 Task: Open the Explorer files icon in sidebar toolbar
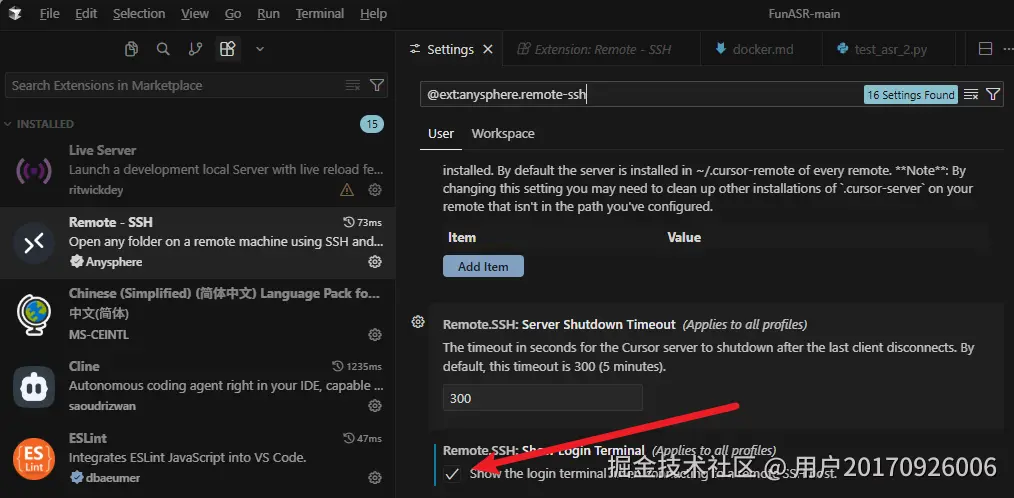pyautogui.click(x=131, y=49)
